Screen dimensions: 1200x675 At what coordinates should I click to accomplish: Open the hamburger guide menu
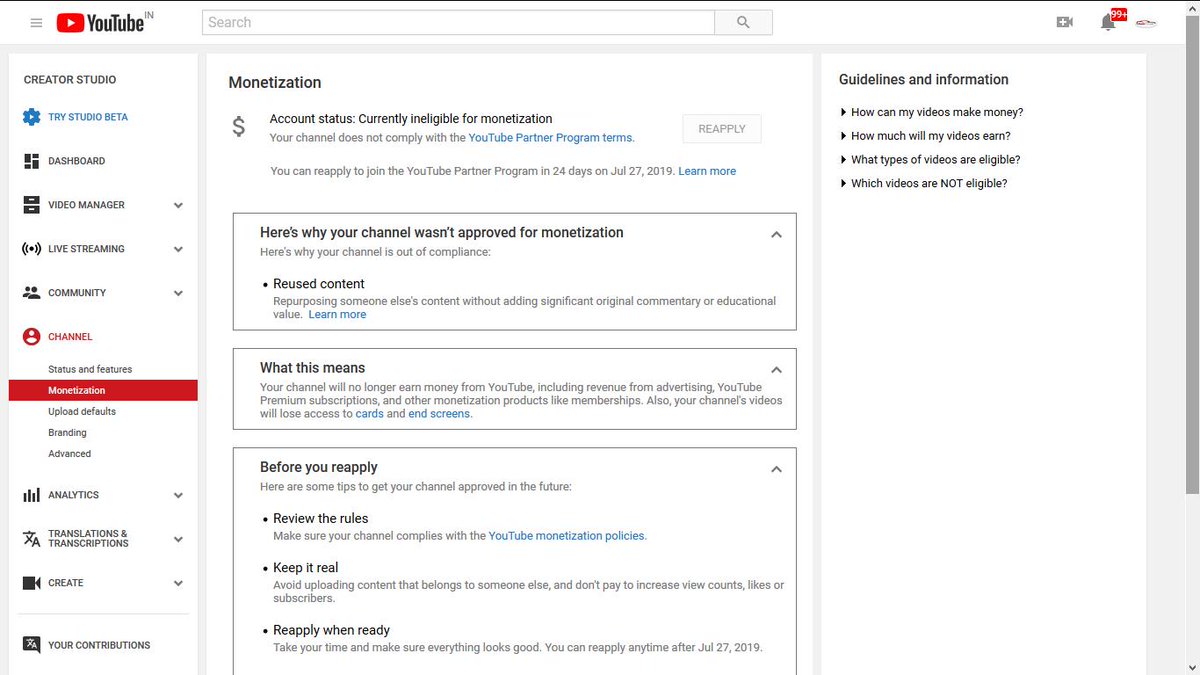click(x=37, y=22)
